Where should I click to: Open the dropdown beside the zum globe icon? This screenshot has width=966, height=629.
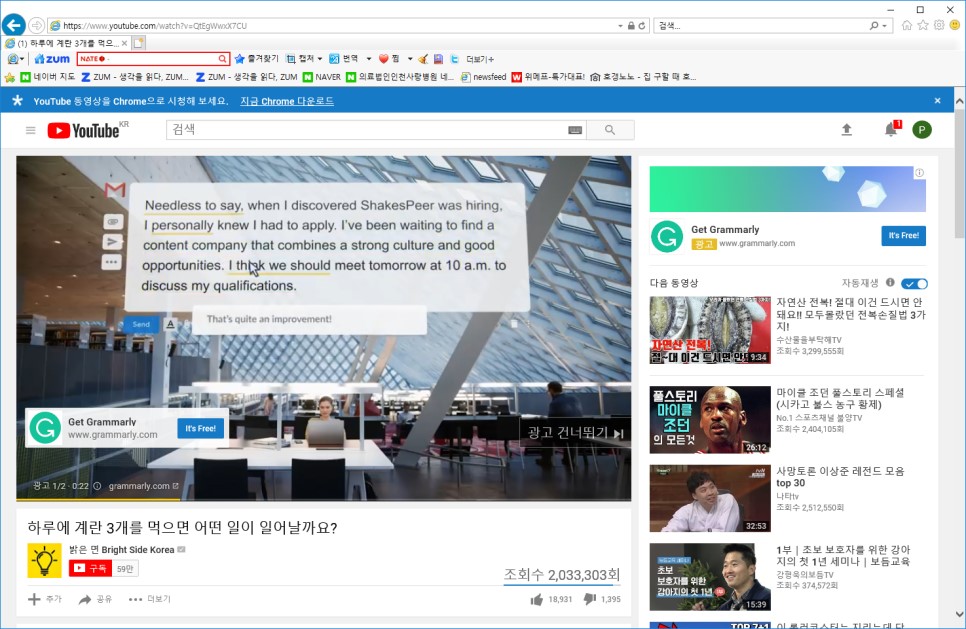(22, 59)
